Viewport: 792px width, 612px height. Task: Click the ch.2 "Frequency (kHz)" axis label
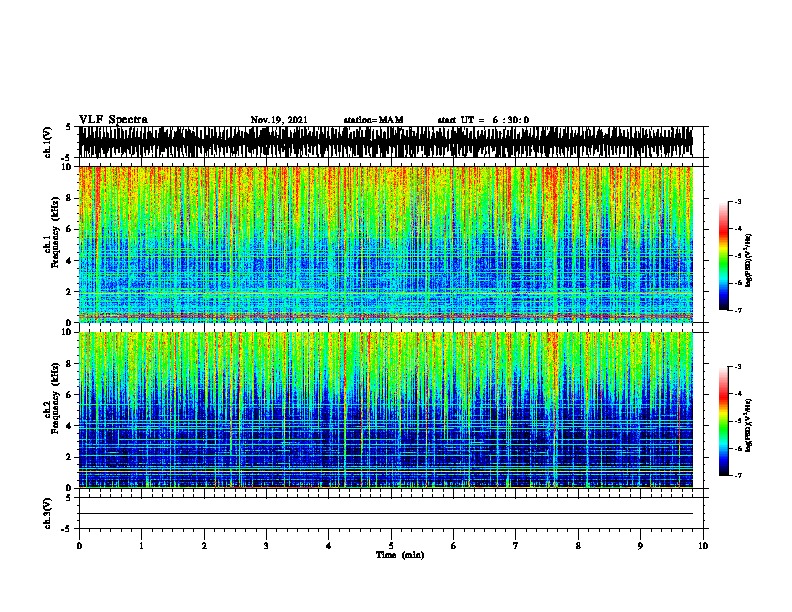[x=55, y=398]
